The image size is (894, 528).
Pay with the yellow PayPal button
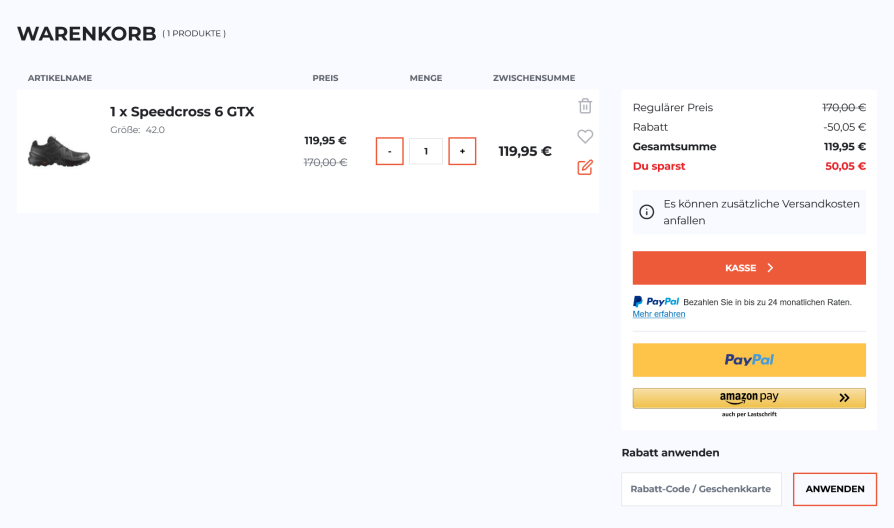[x=749, y=360]
